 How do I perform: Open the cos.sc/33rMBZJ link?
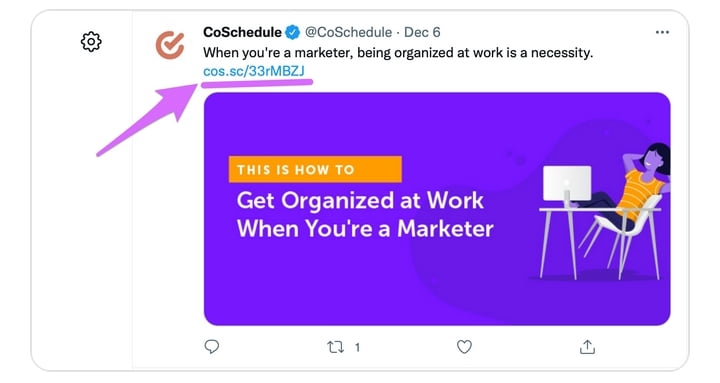(x=254, y=71)
